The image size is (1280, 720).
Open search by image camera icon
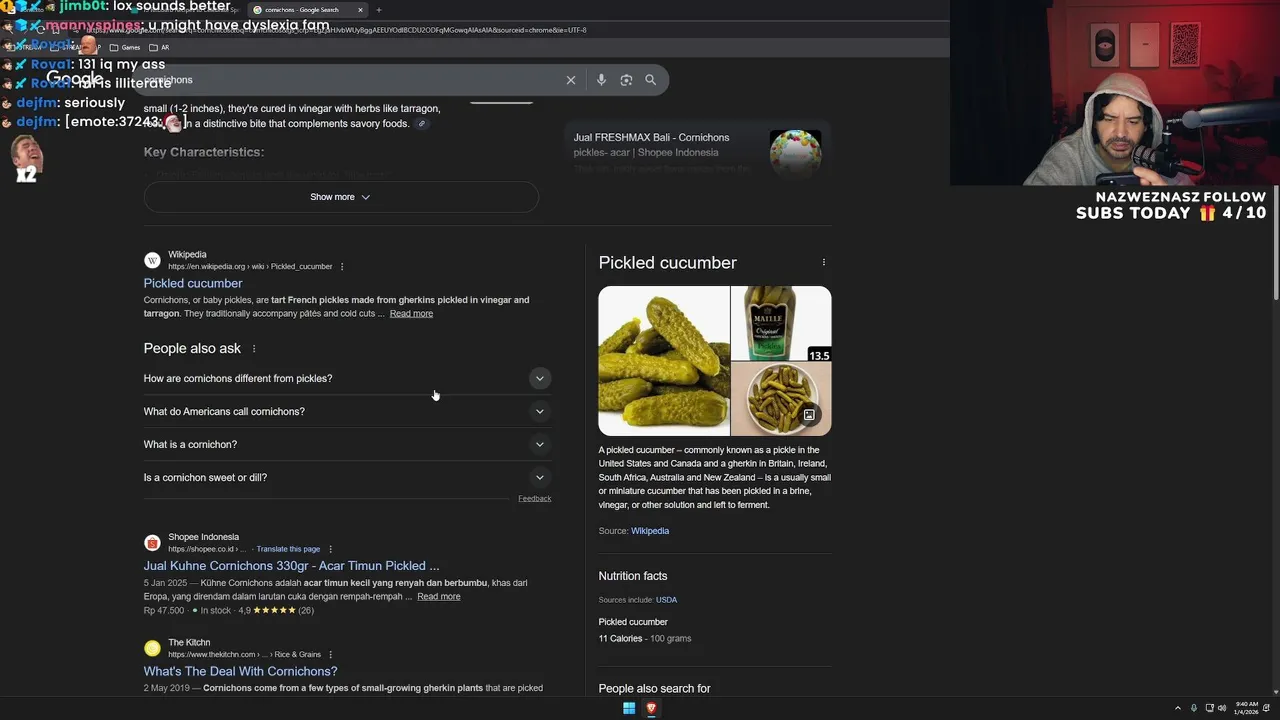pos(626,80)
